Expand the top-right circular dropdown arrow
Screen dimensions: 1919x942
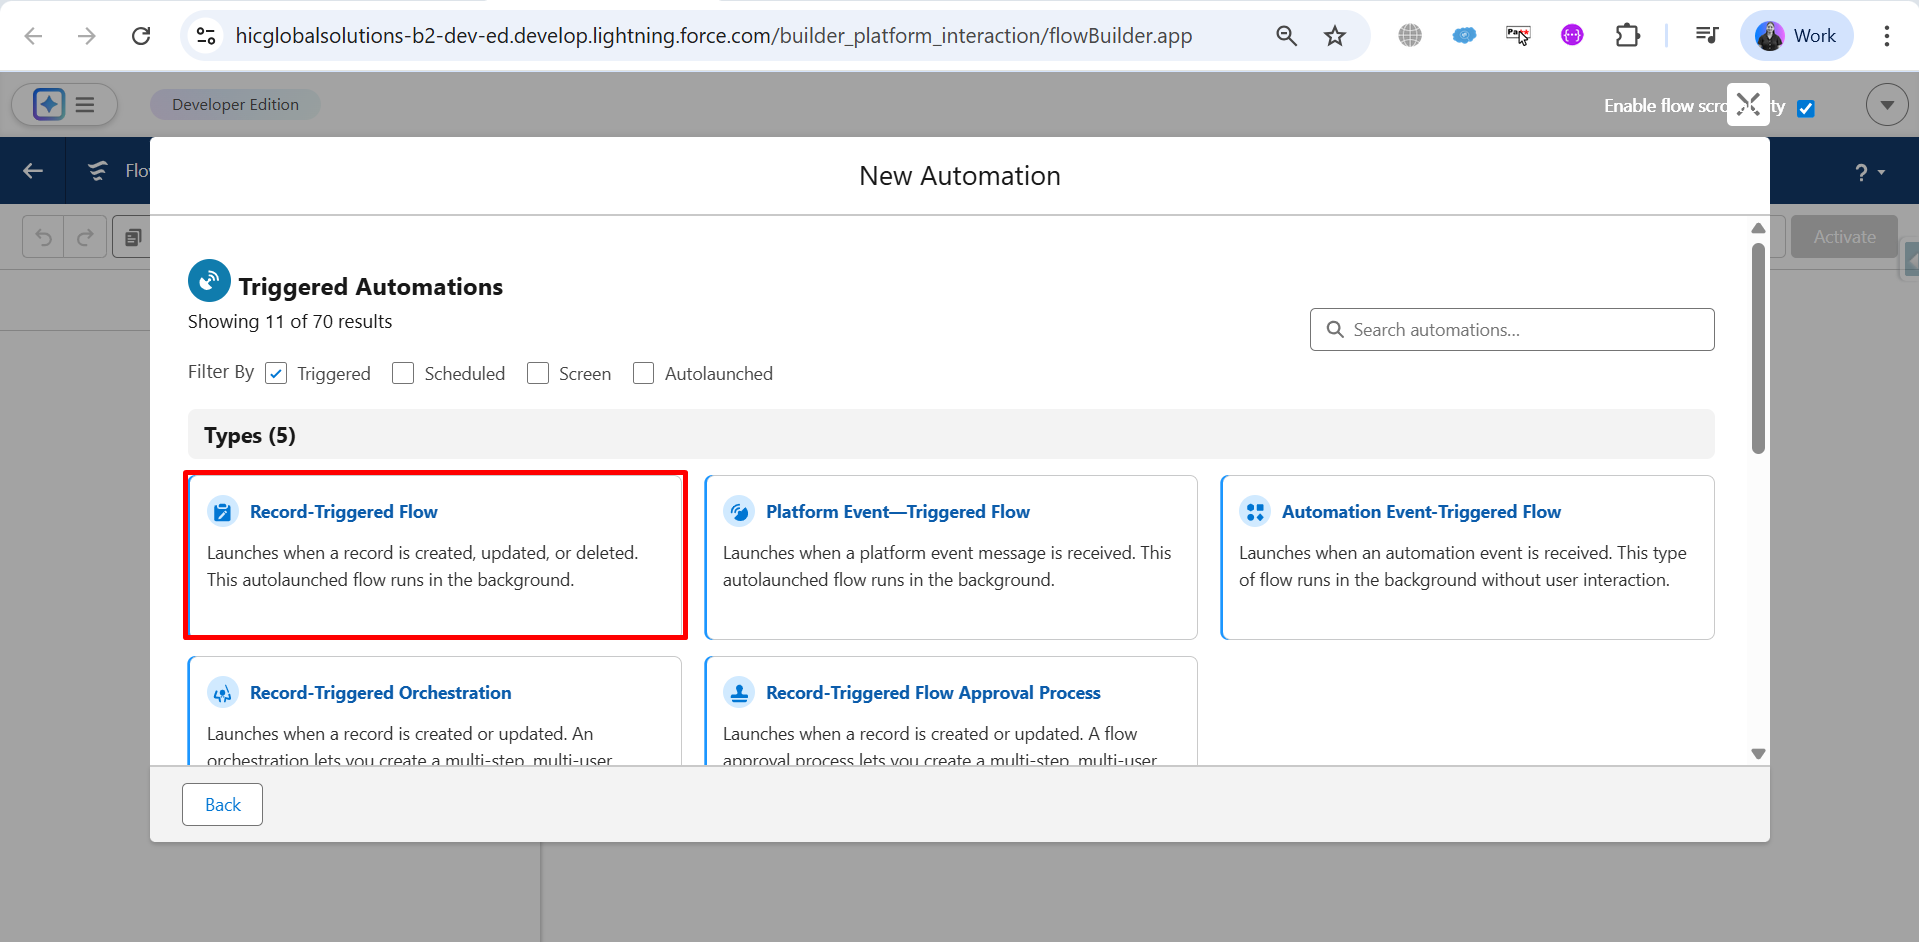coord(1886,105)
